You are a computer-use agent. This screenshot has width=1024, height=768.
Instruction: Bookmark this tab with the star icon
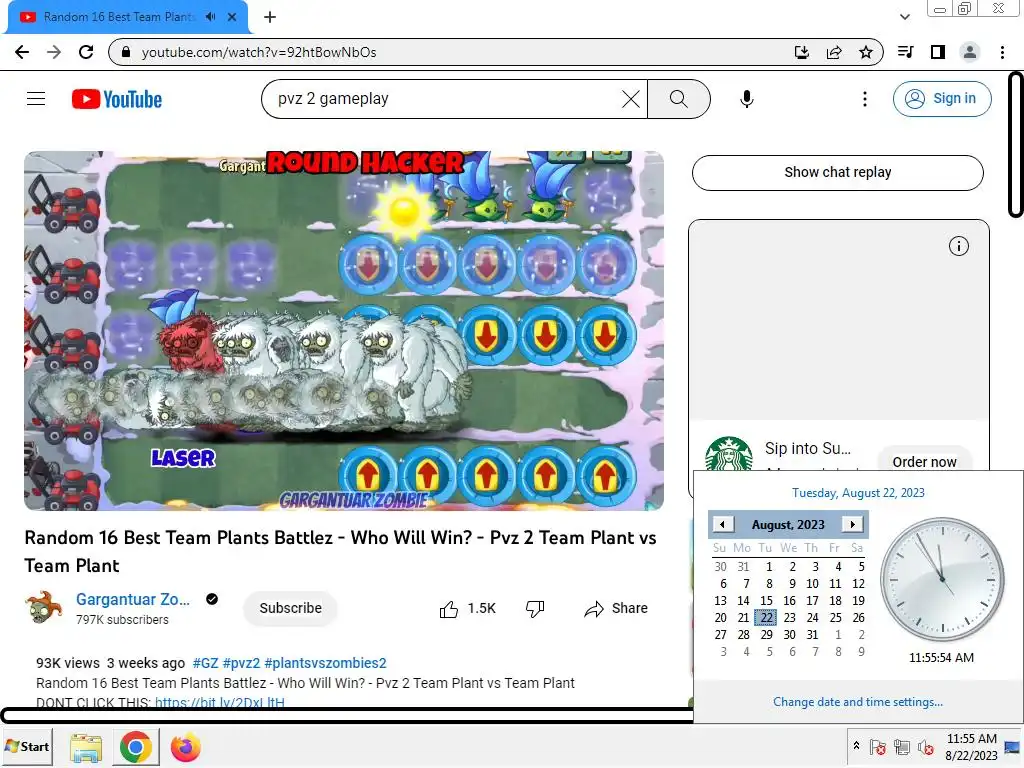(x=866, y=52)
